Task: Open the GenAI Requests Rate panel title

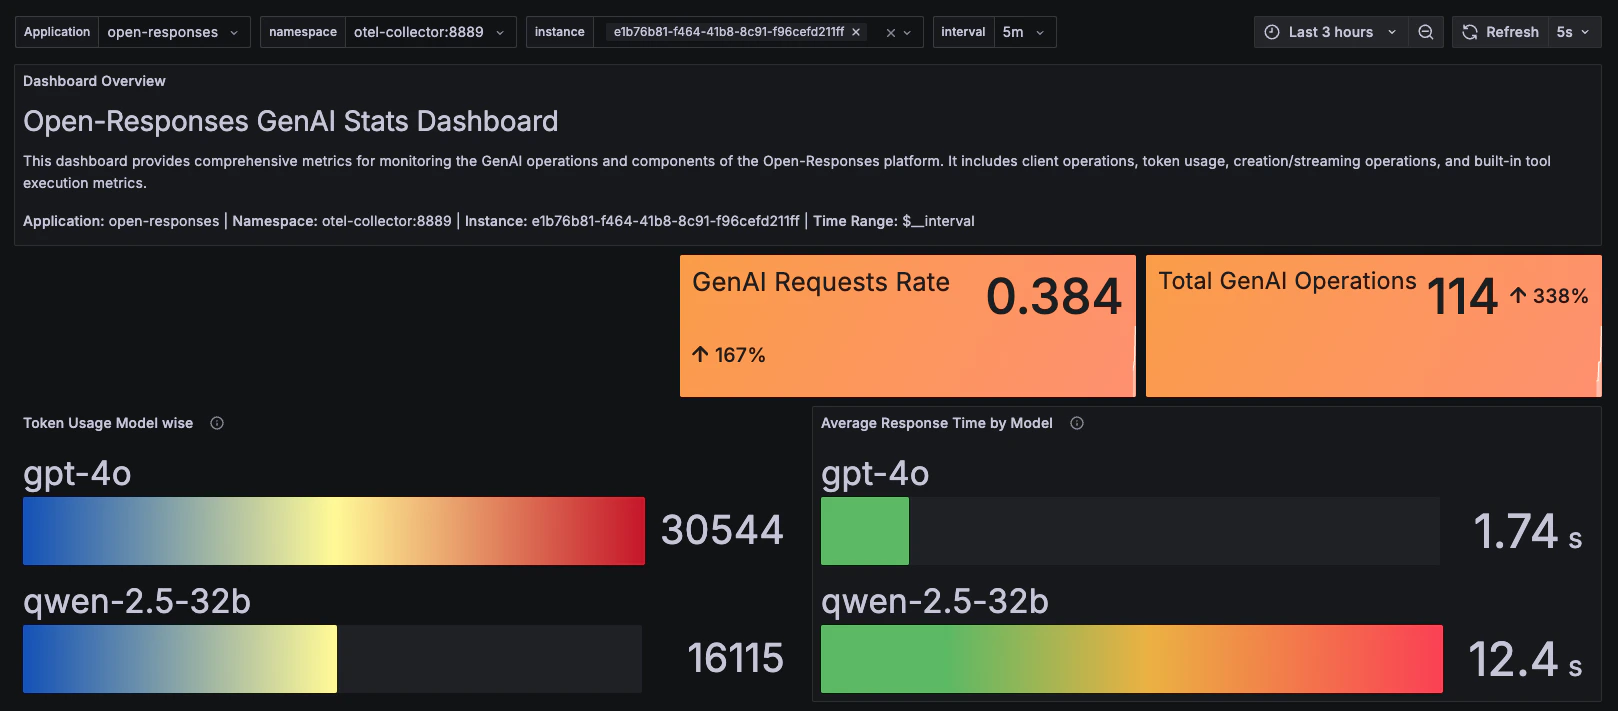Action: tap(821, 282)
